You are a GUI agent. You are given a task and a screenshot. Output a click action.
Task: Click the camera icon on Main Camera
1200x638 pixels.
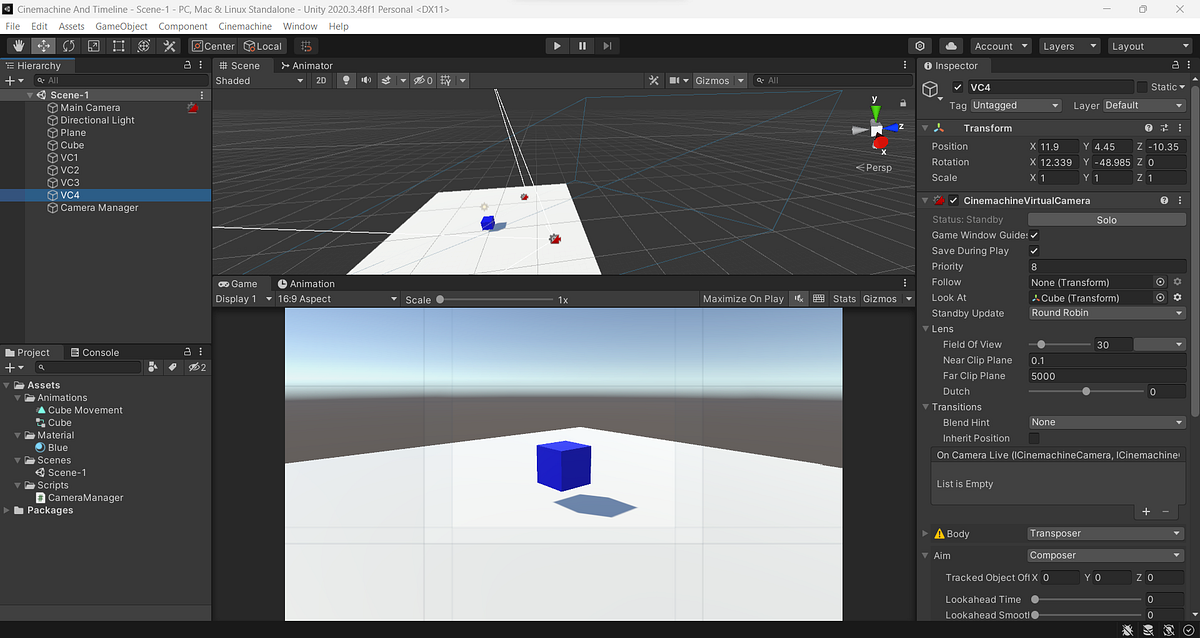(x=194, y=107)
